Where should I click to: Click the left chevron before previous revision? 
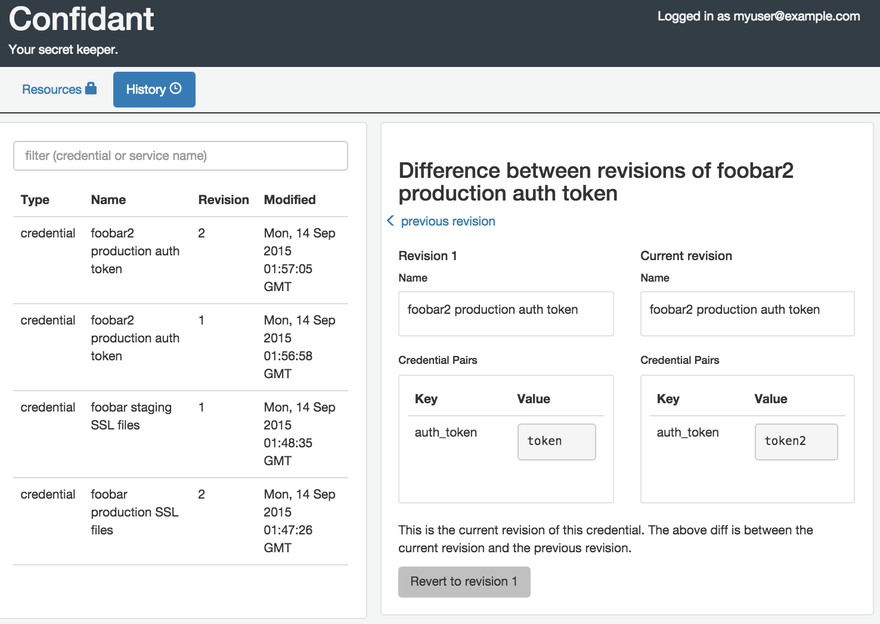pos(390,221)
